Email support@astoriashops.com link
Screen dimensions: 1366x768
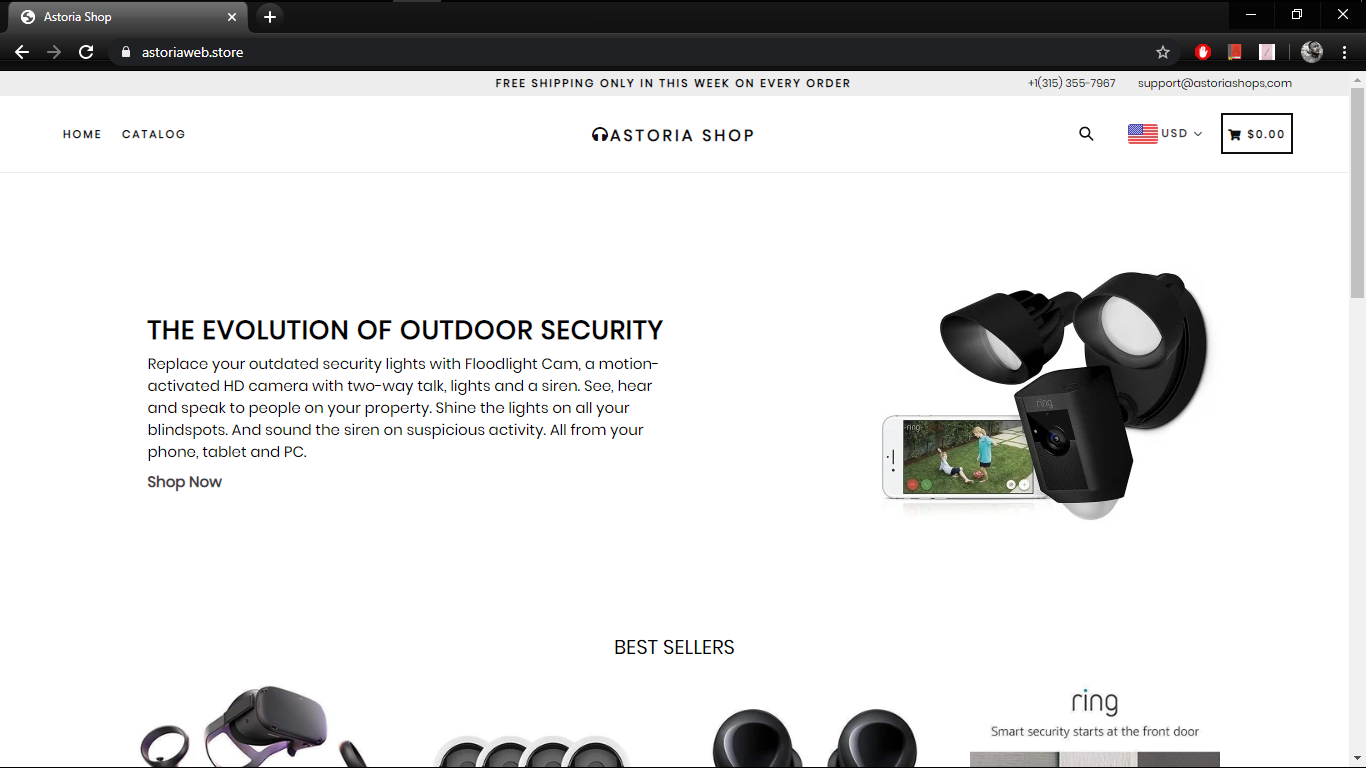pos(1215,83)
